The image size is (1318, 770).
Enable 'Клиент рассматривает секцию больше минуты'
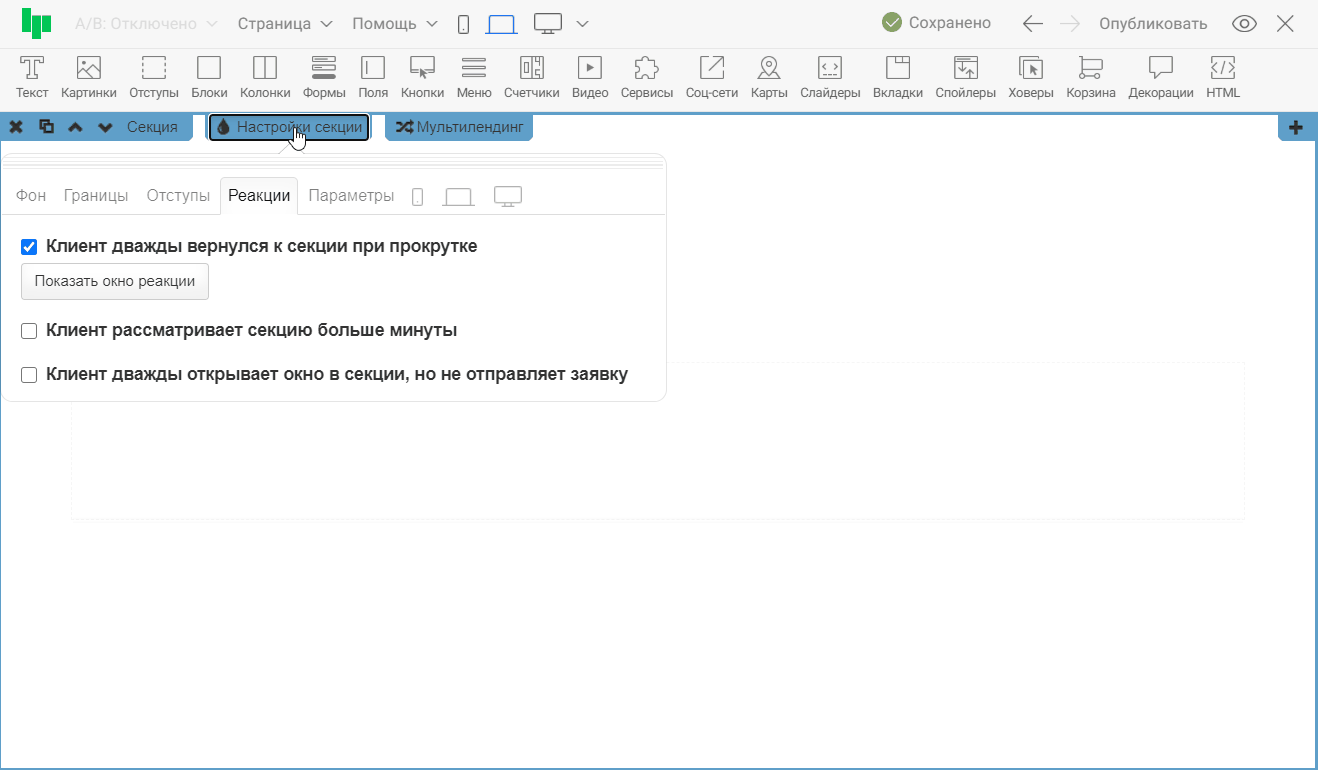29,331
